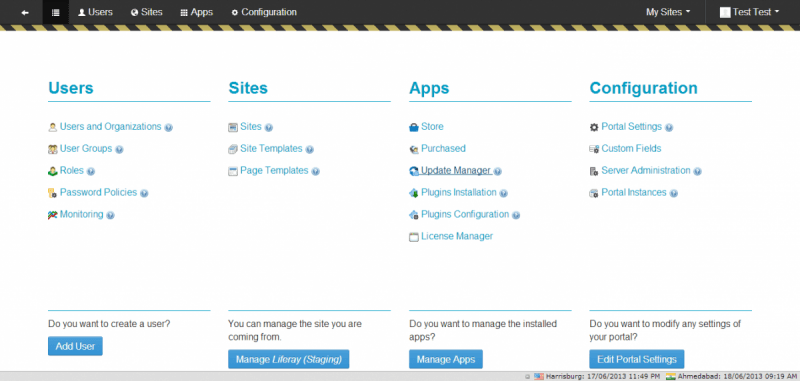Click the Custom Fields icon
This screenshot has width=800, height=381.
[x=594, y=149]
